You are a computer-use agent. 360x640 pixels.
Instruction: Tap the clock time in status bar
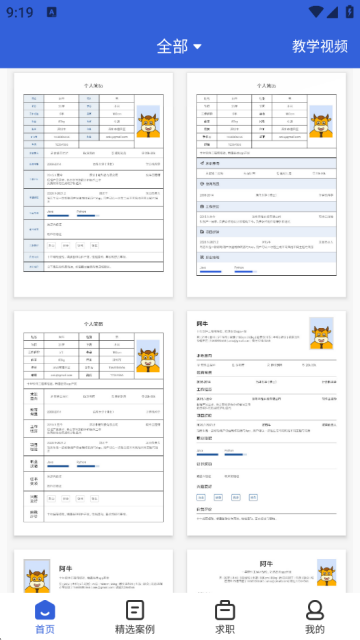tap(20, 12)
